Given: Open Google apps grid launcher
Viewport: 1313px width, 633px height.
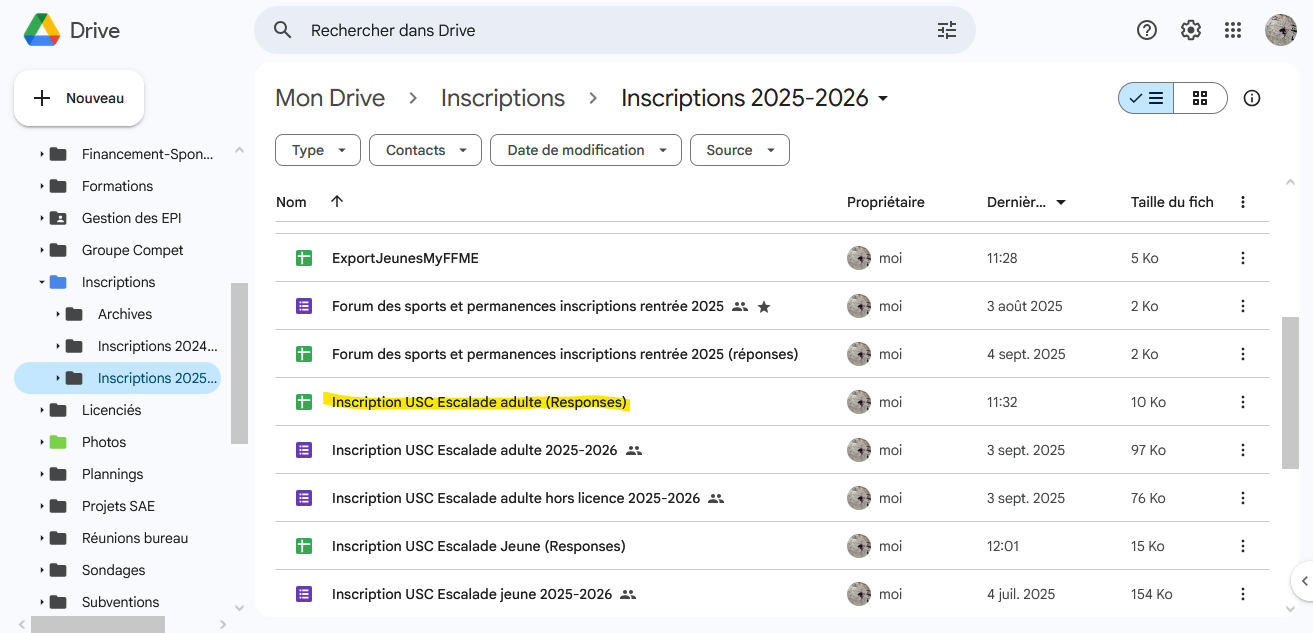Looking at the screenshot, I should 1233,30.
